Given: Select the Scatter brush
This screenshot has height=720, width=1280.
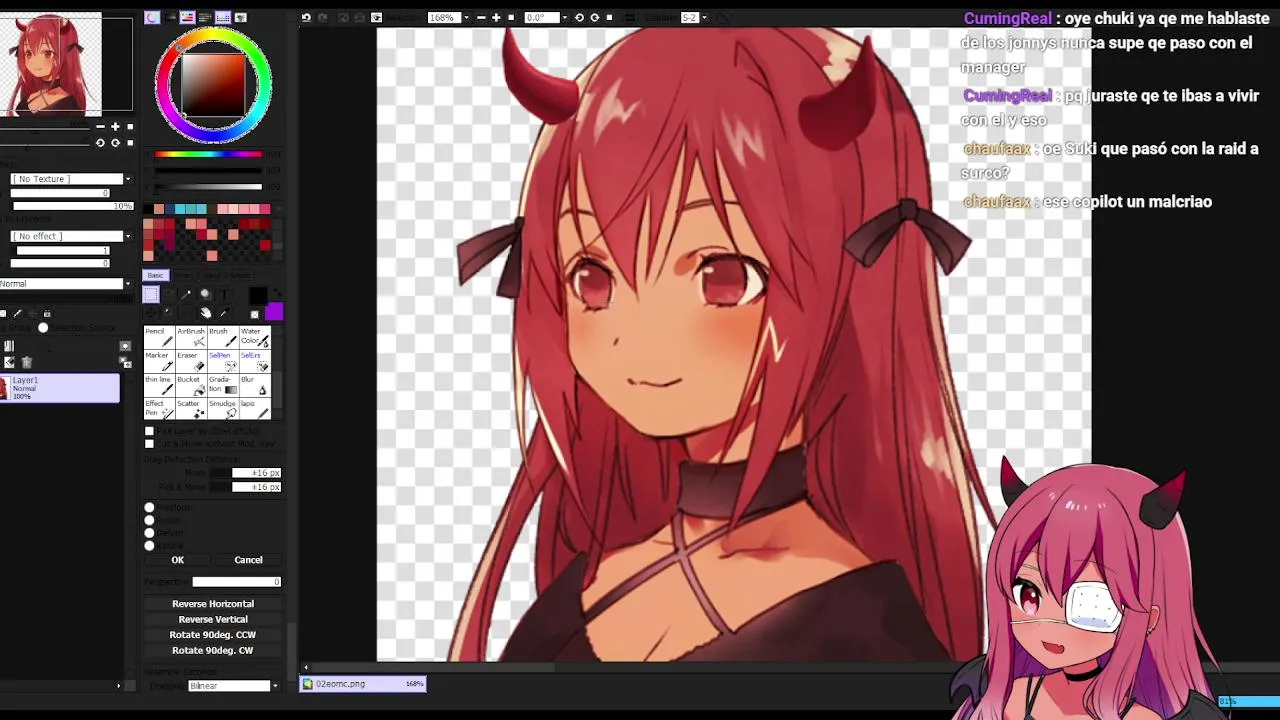Looking at the screenshot, I should point(191,409).
